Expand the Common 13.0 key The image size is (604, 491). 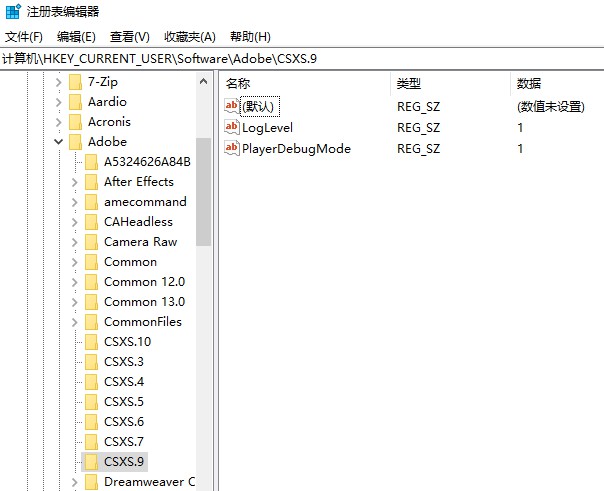tap(75, 302)
